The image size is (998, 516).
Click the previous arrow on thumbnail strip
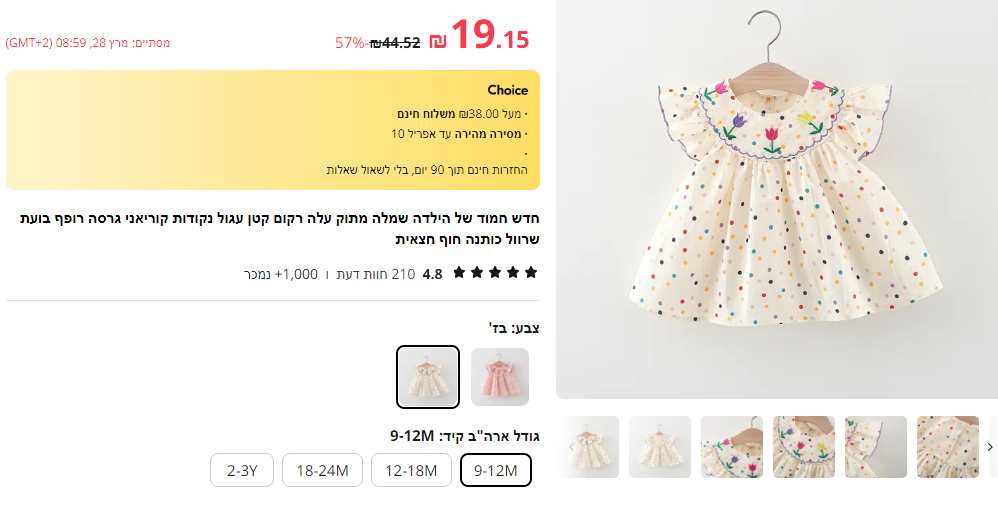[x=571, y=447]
